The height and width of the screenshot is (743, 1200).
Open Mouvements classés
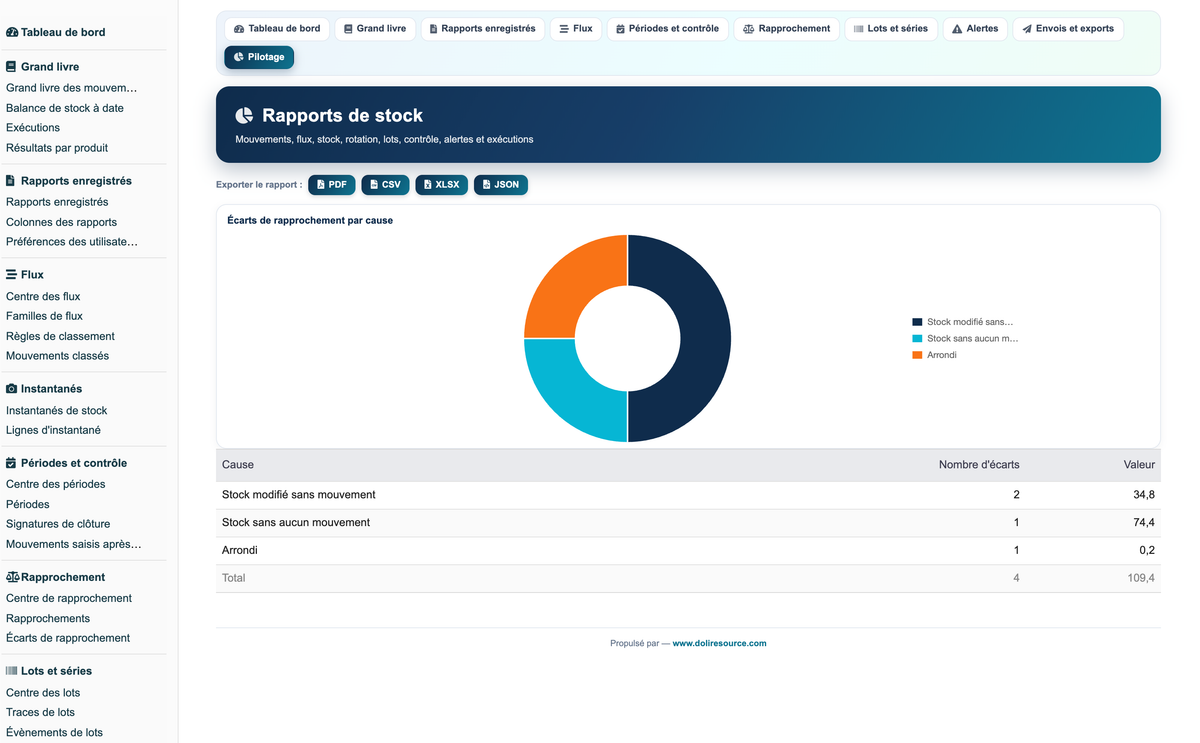point(57,356)
